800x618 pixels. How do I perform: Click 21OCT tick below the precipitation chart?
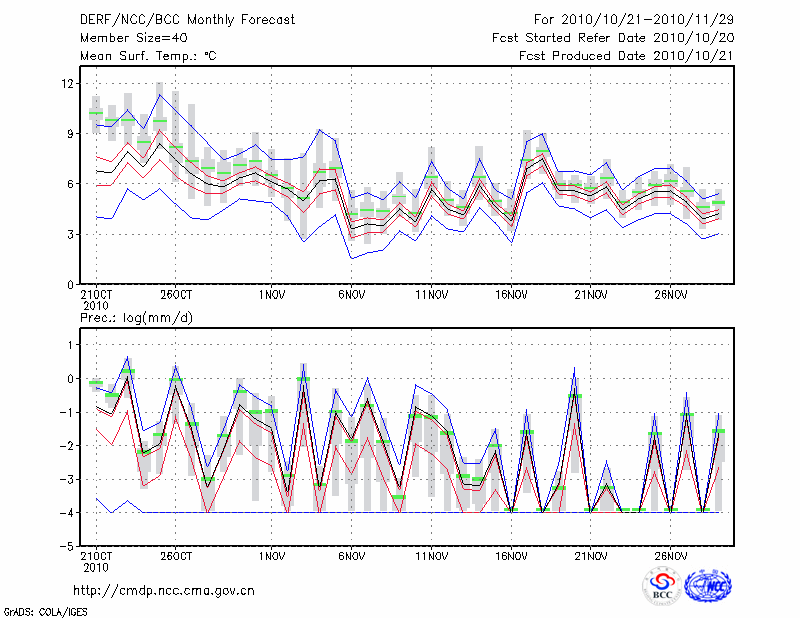point(95,556)
